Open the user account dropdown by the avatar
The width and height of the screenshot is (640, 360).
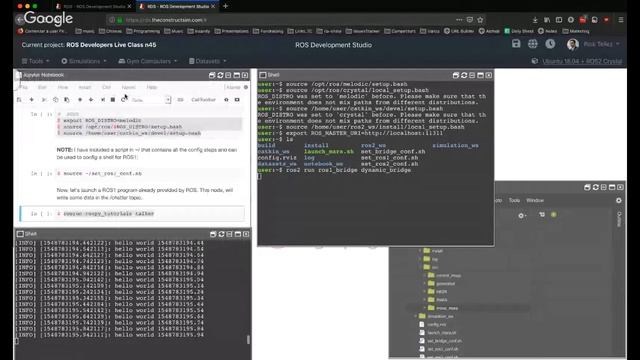[593, 44]
